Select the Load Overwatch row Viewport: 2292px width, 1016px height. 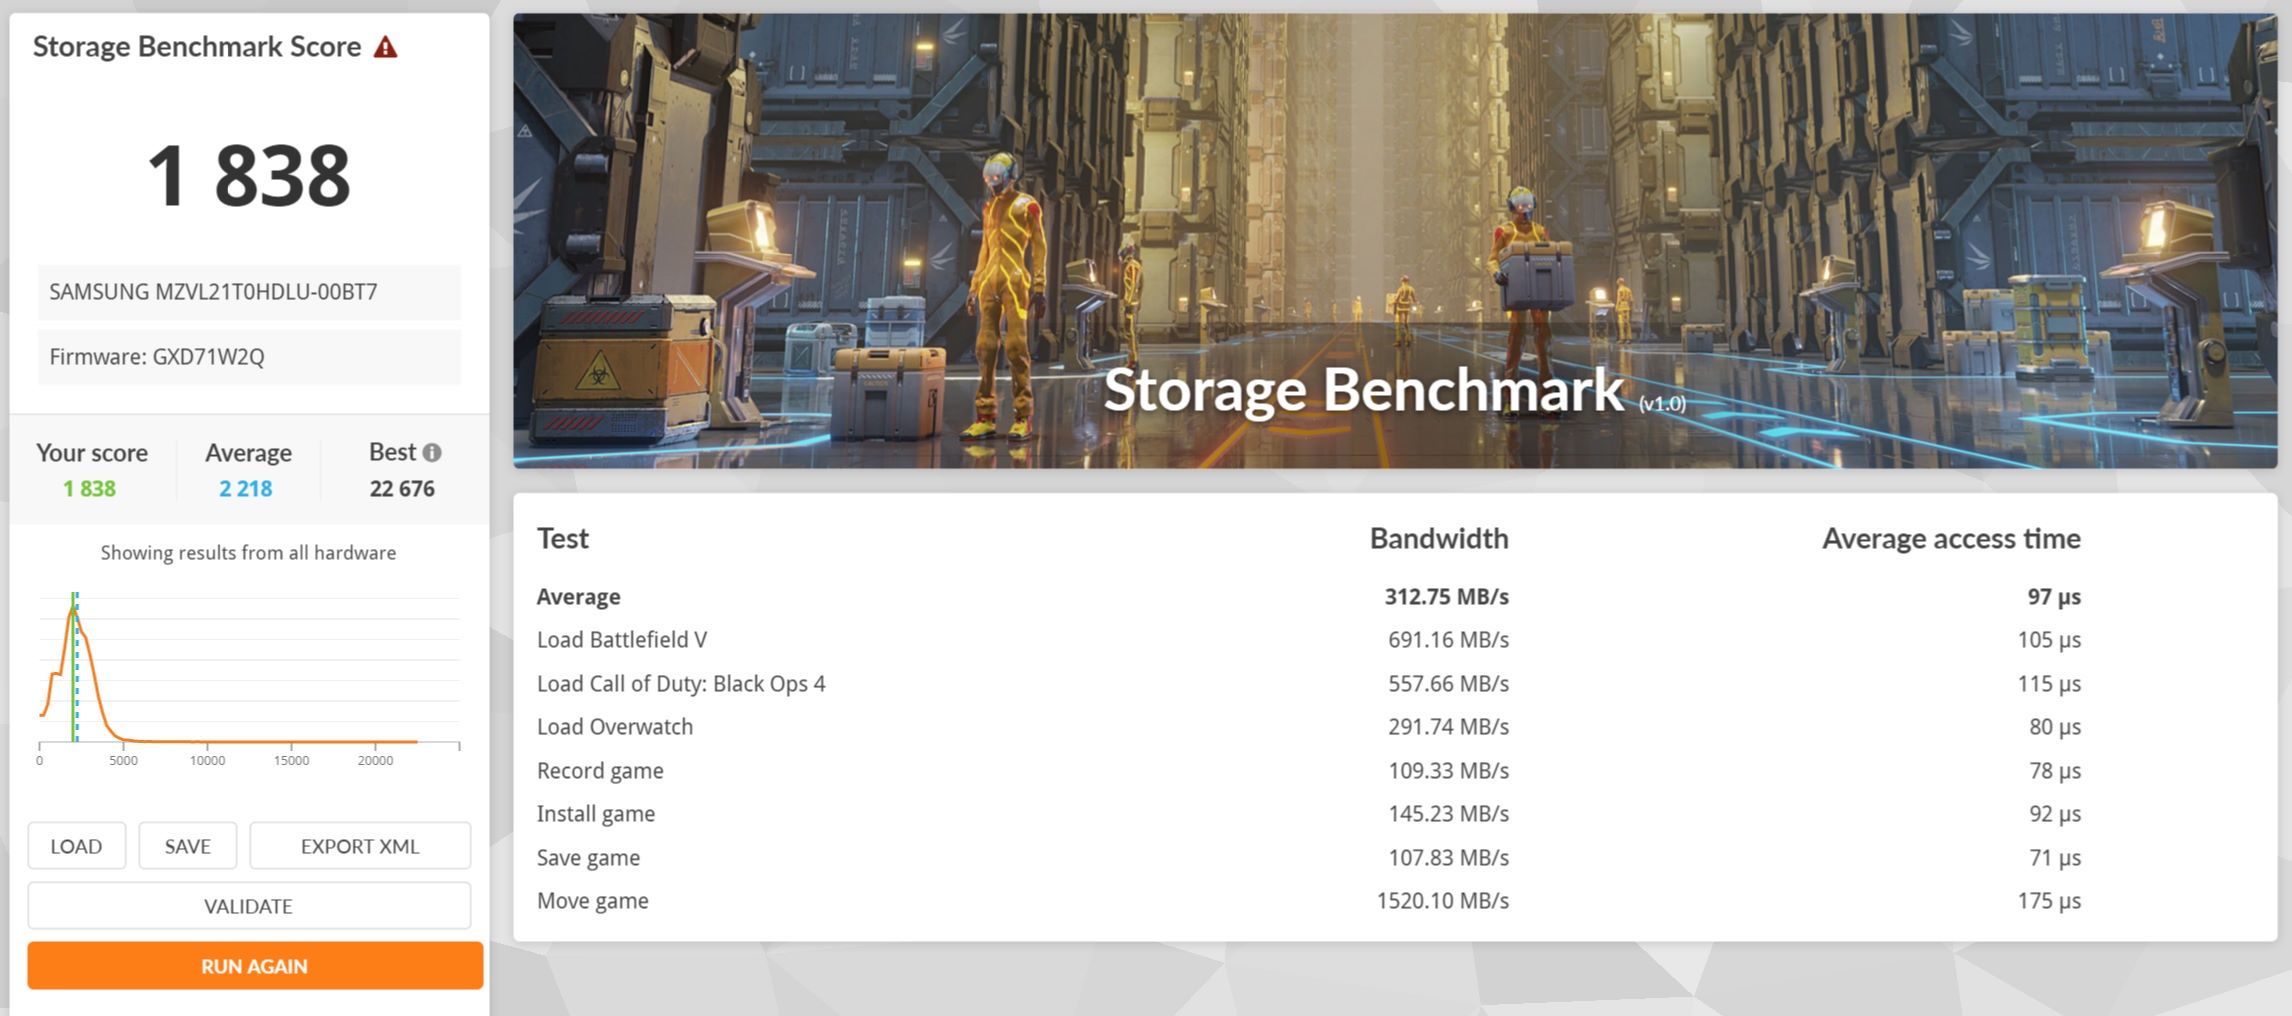point(1309,727)
